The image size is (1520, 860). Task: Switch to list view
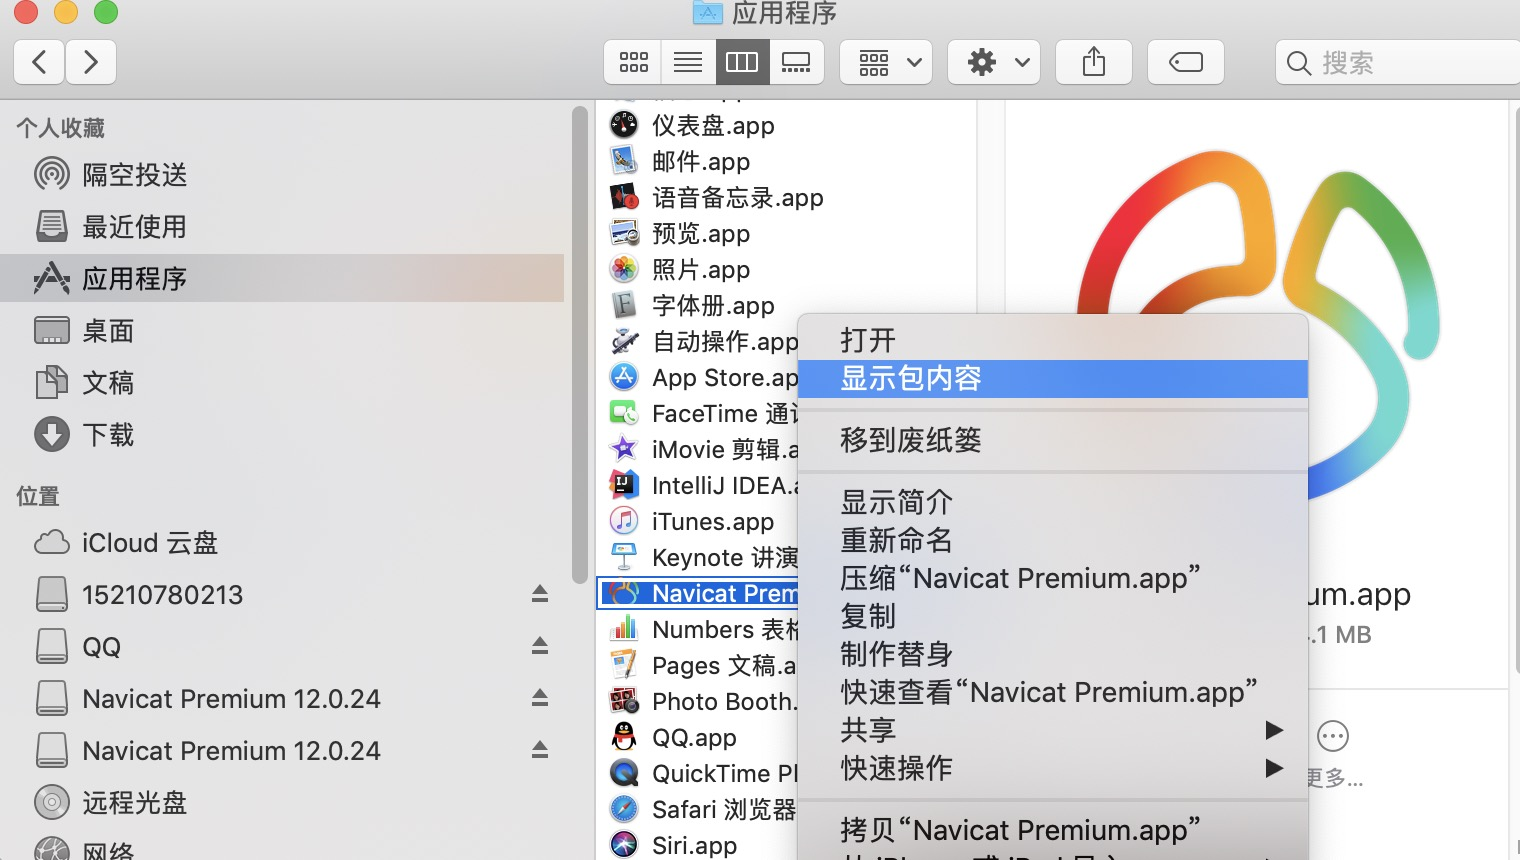pos(688,63)
